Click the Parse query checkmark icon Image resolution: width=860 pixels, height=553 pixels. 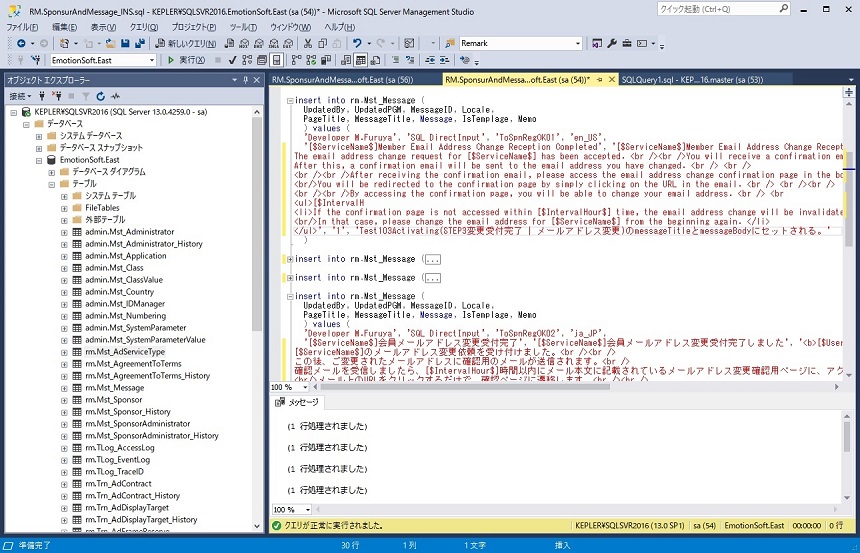232,60
